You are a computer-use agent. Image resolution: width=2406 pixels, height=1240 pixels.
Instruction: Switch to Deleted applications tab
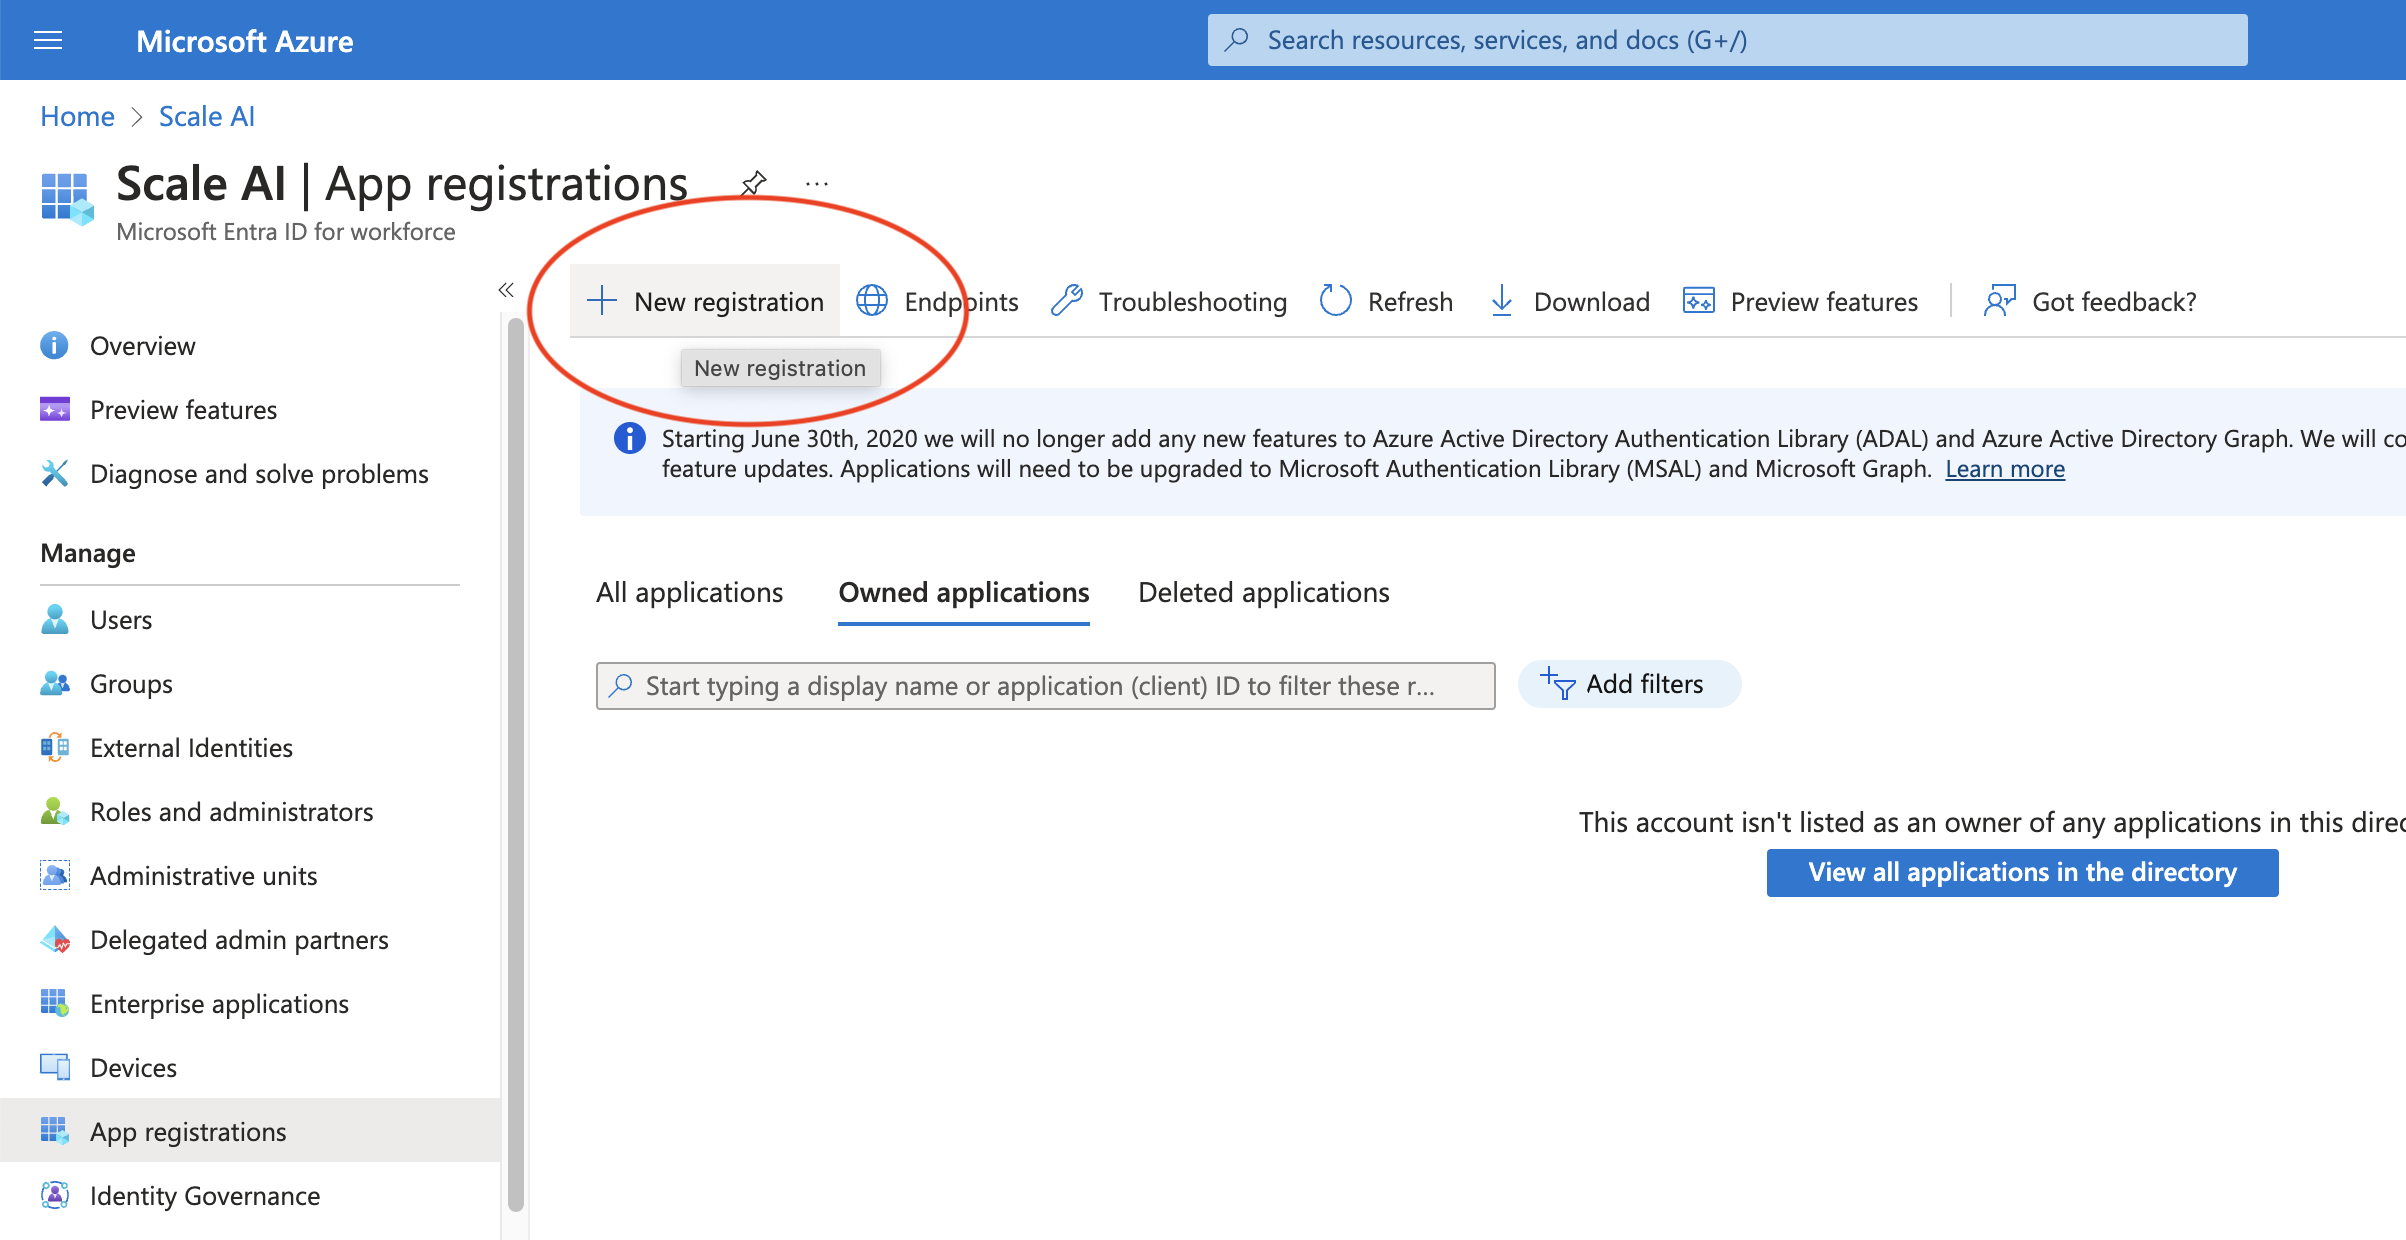point(1263,592)
